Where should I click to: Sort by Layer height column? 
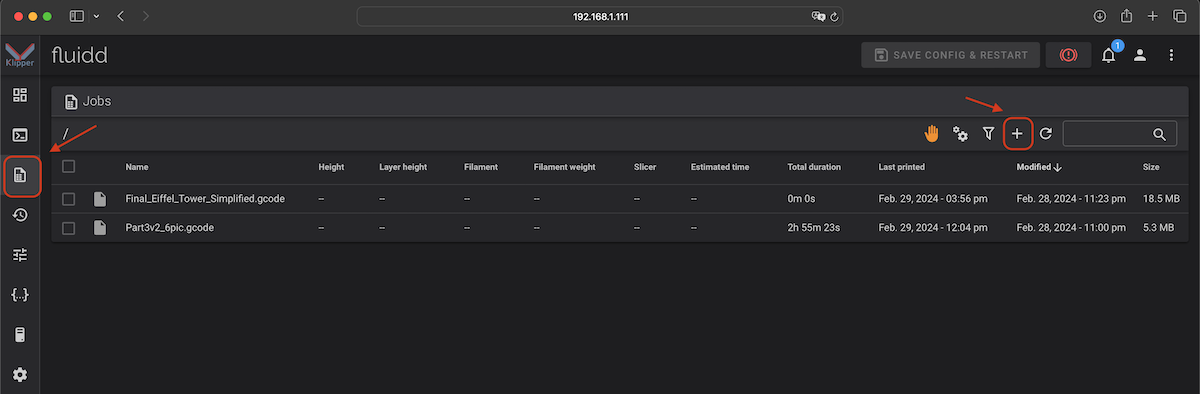(403, 167)
